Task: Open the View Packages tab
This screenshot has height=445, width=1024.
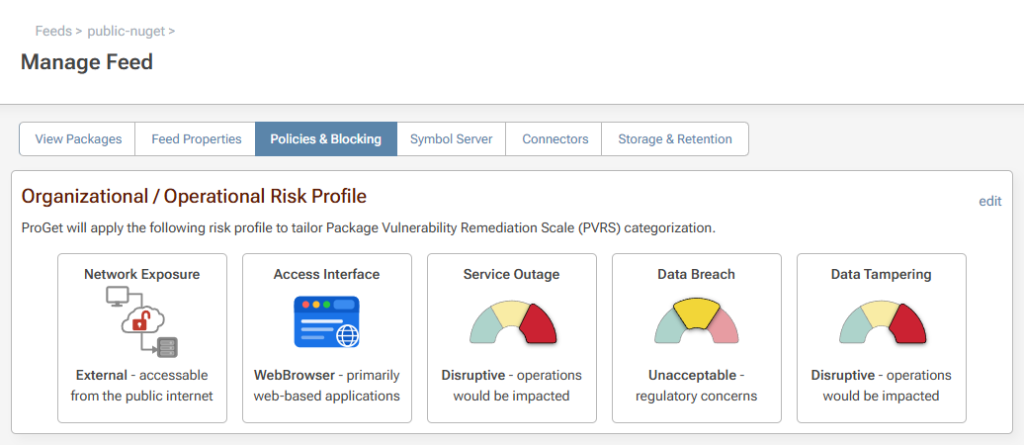Action: (x=78, y=139)
